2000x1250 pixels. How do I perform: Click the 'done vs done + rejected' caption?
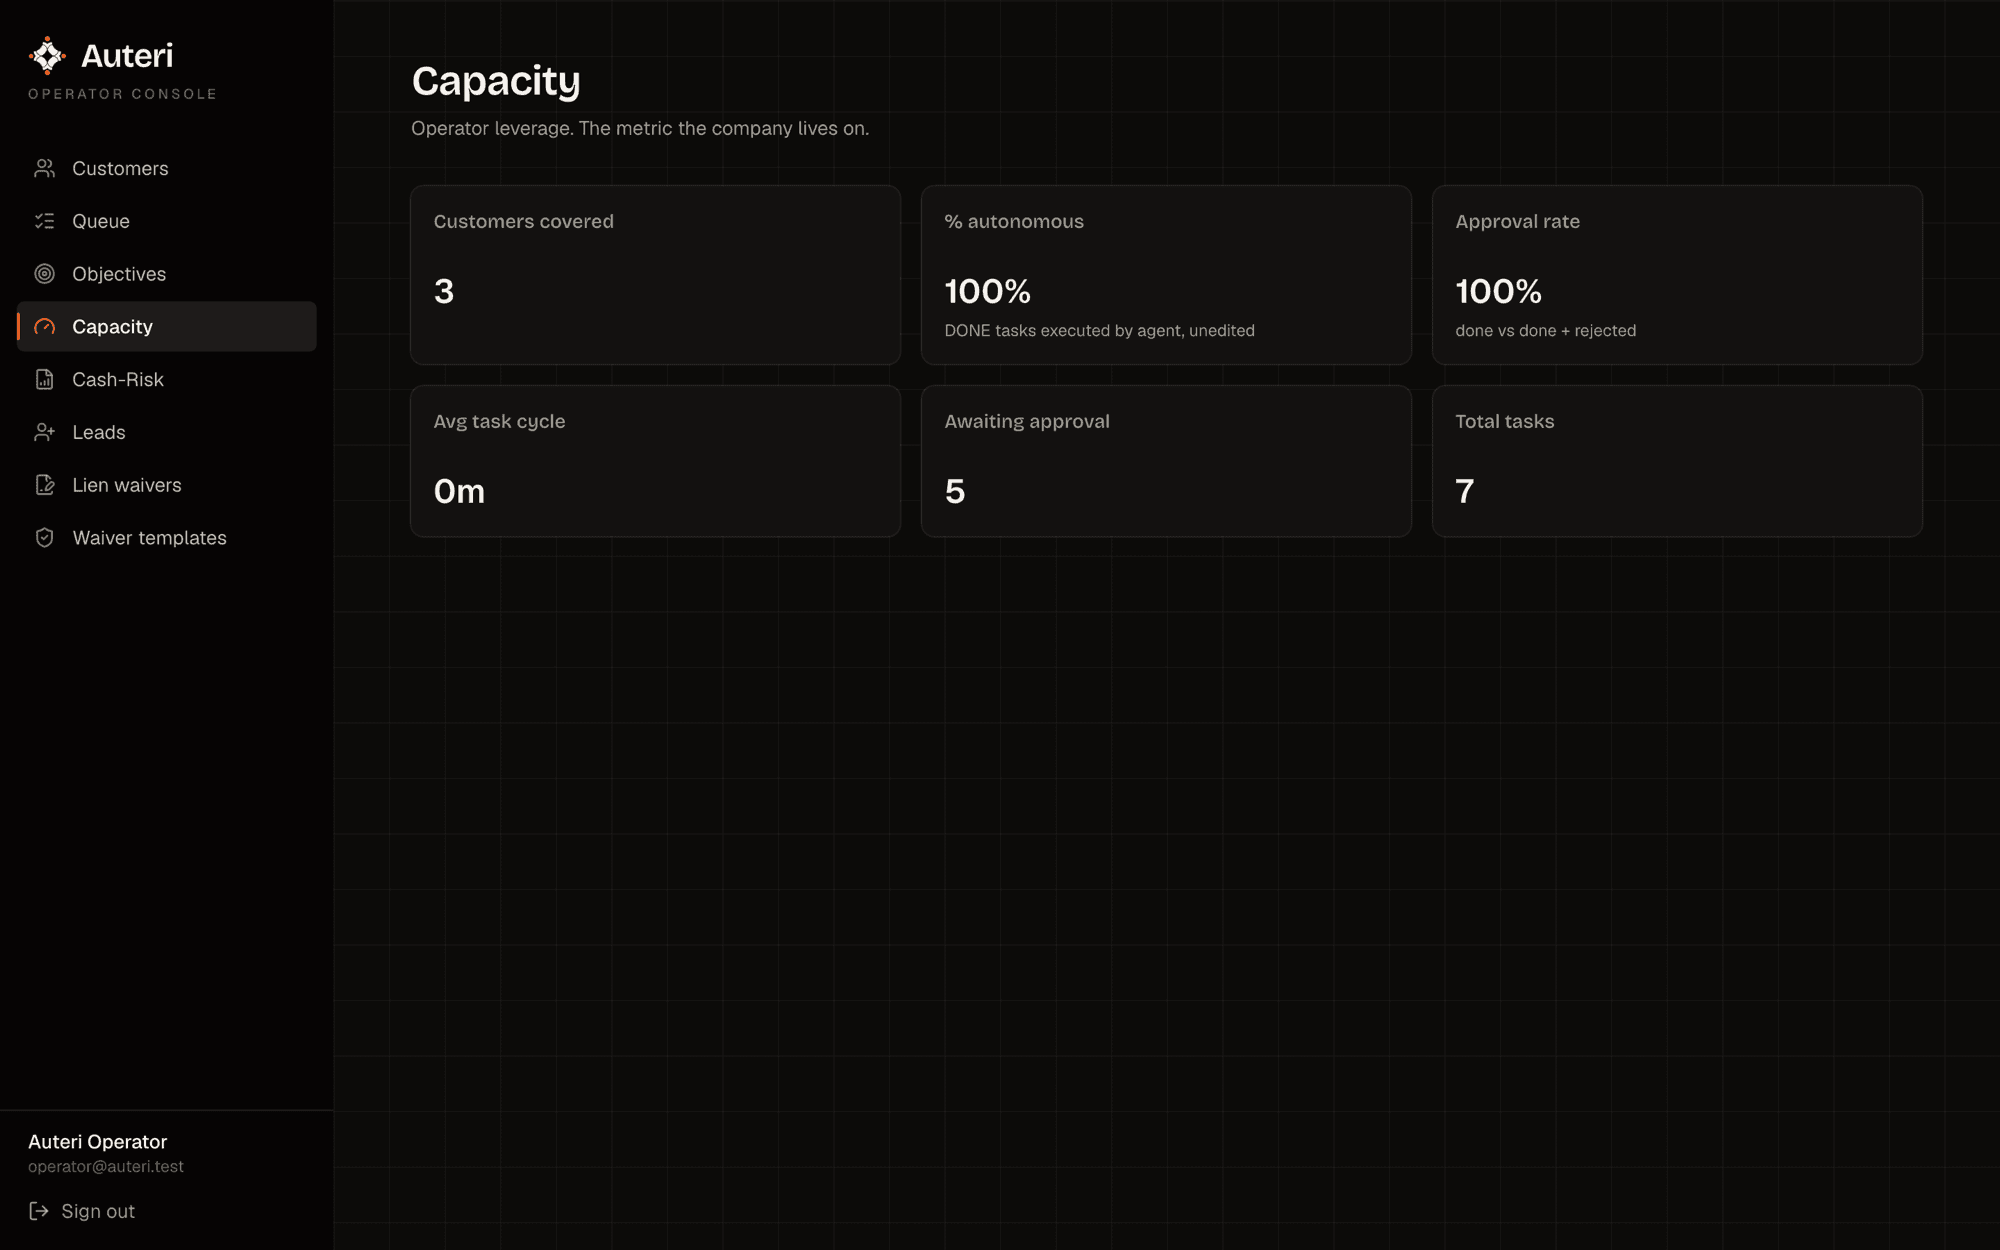[x=1545, y=331]
